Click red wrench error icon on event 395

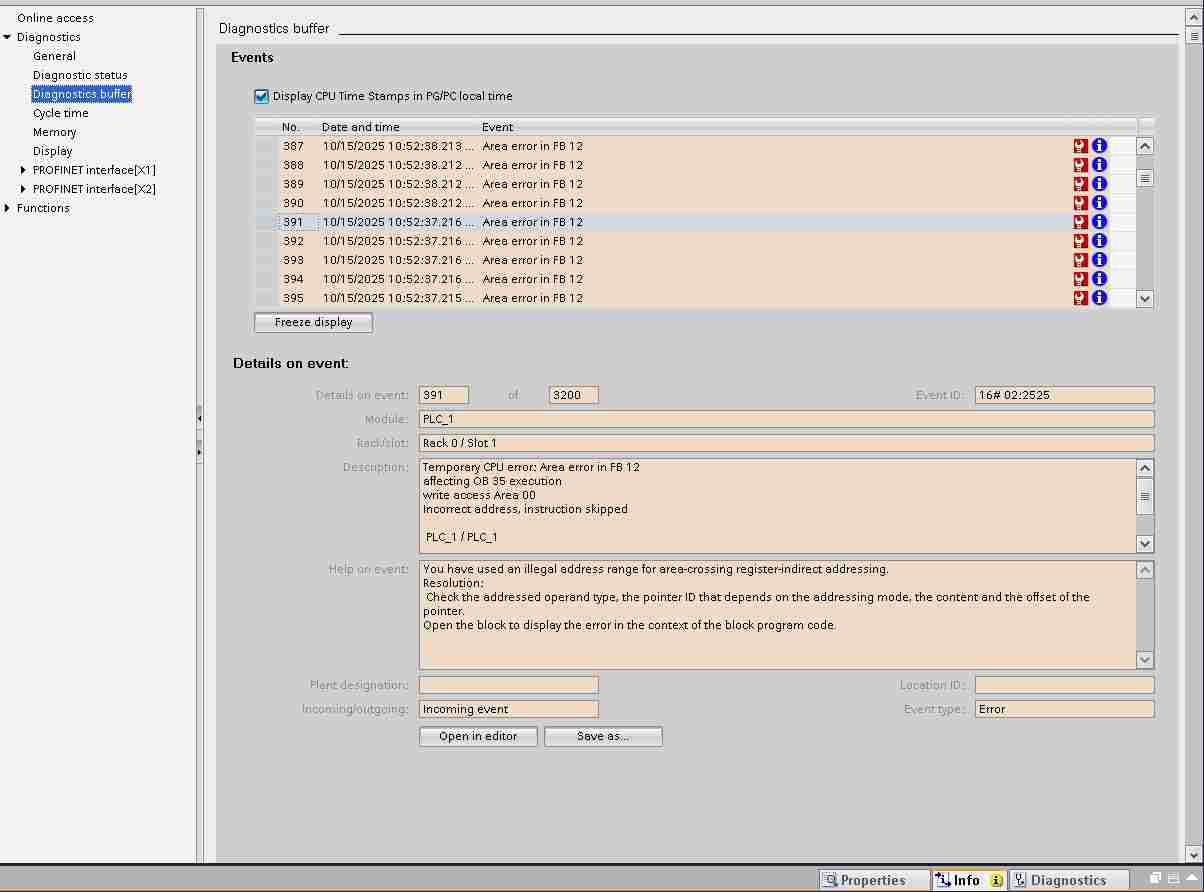pyautogui.click(x=1080, y=298)
